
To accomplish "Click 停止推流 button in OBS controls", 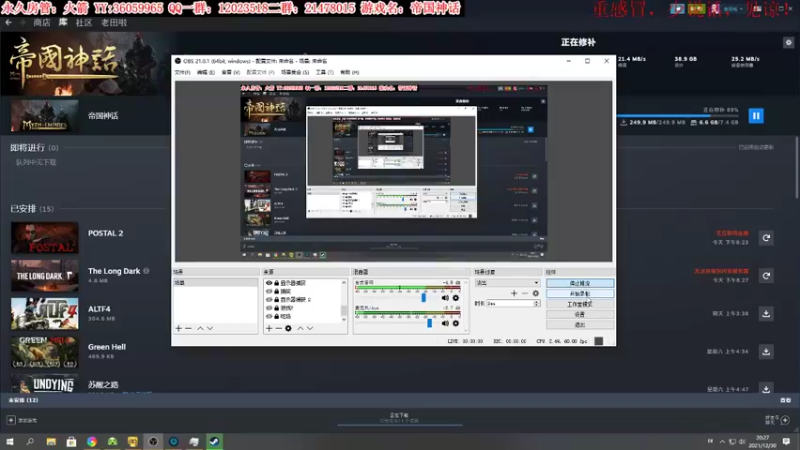I will coord(580,283).
